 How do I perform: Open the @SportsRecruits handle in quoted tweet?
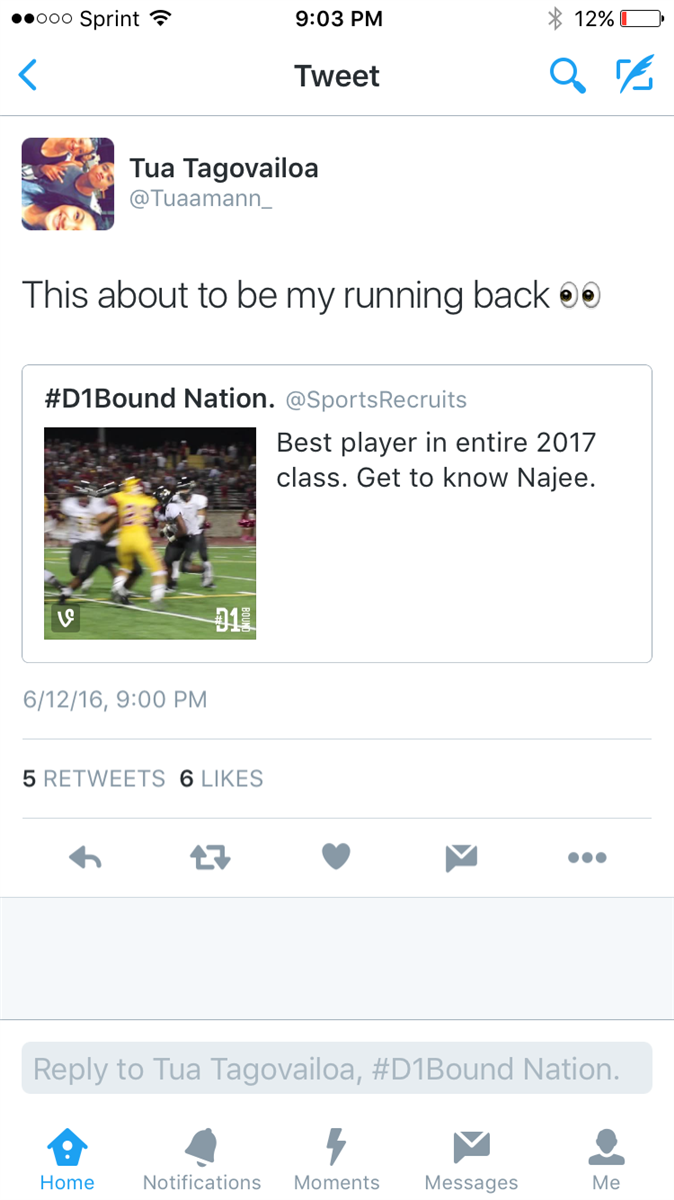(x=376, y=400)
